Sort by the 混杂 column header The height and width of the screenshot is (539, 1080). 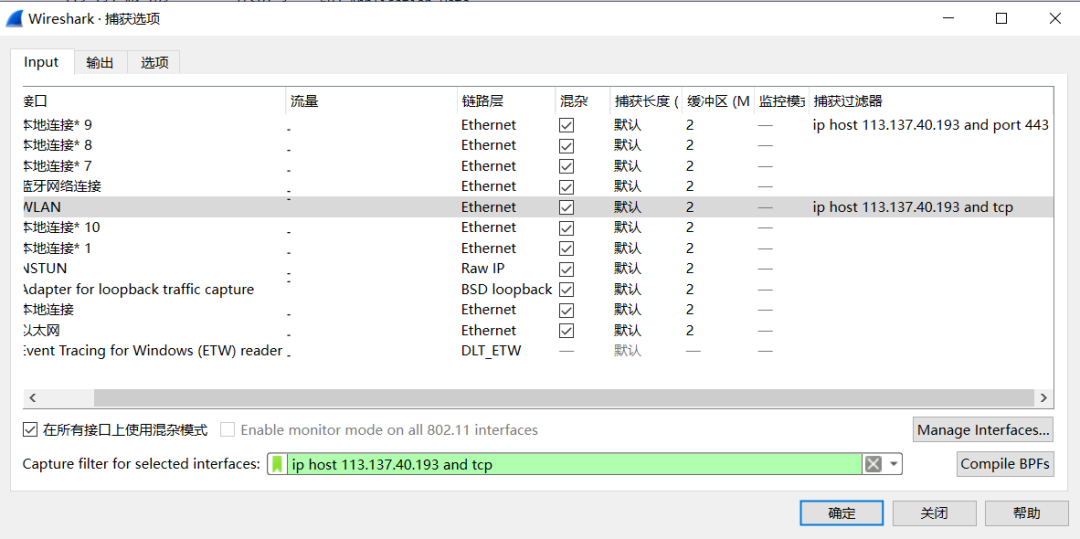point(583,102)
